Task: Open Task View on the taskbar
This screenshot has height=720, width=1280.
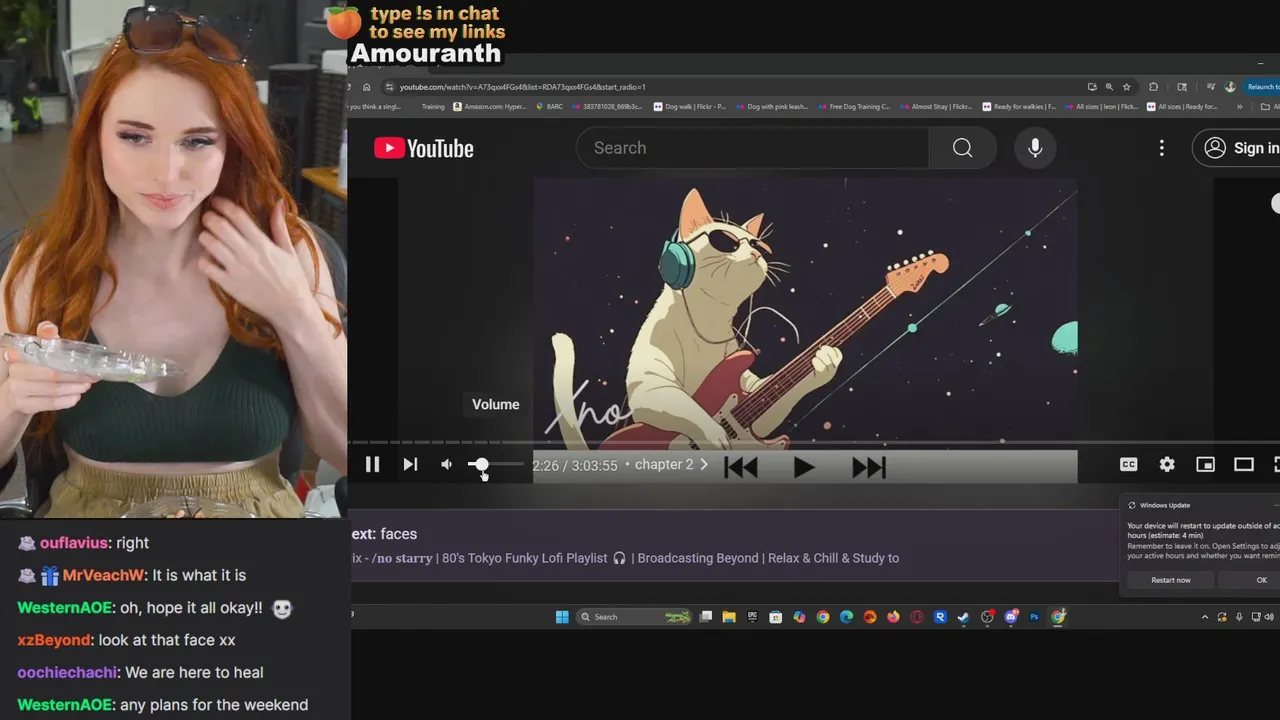Action: (705, 617)
